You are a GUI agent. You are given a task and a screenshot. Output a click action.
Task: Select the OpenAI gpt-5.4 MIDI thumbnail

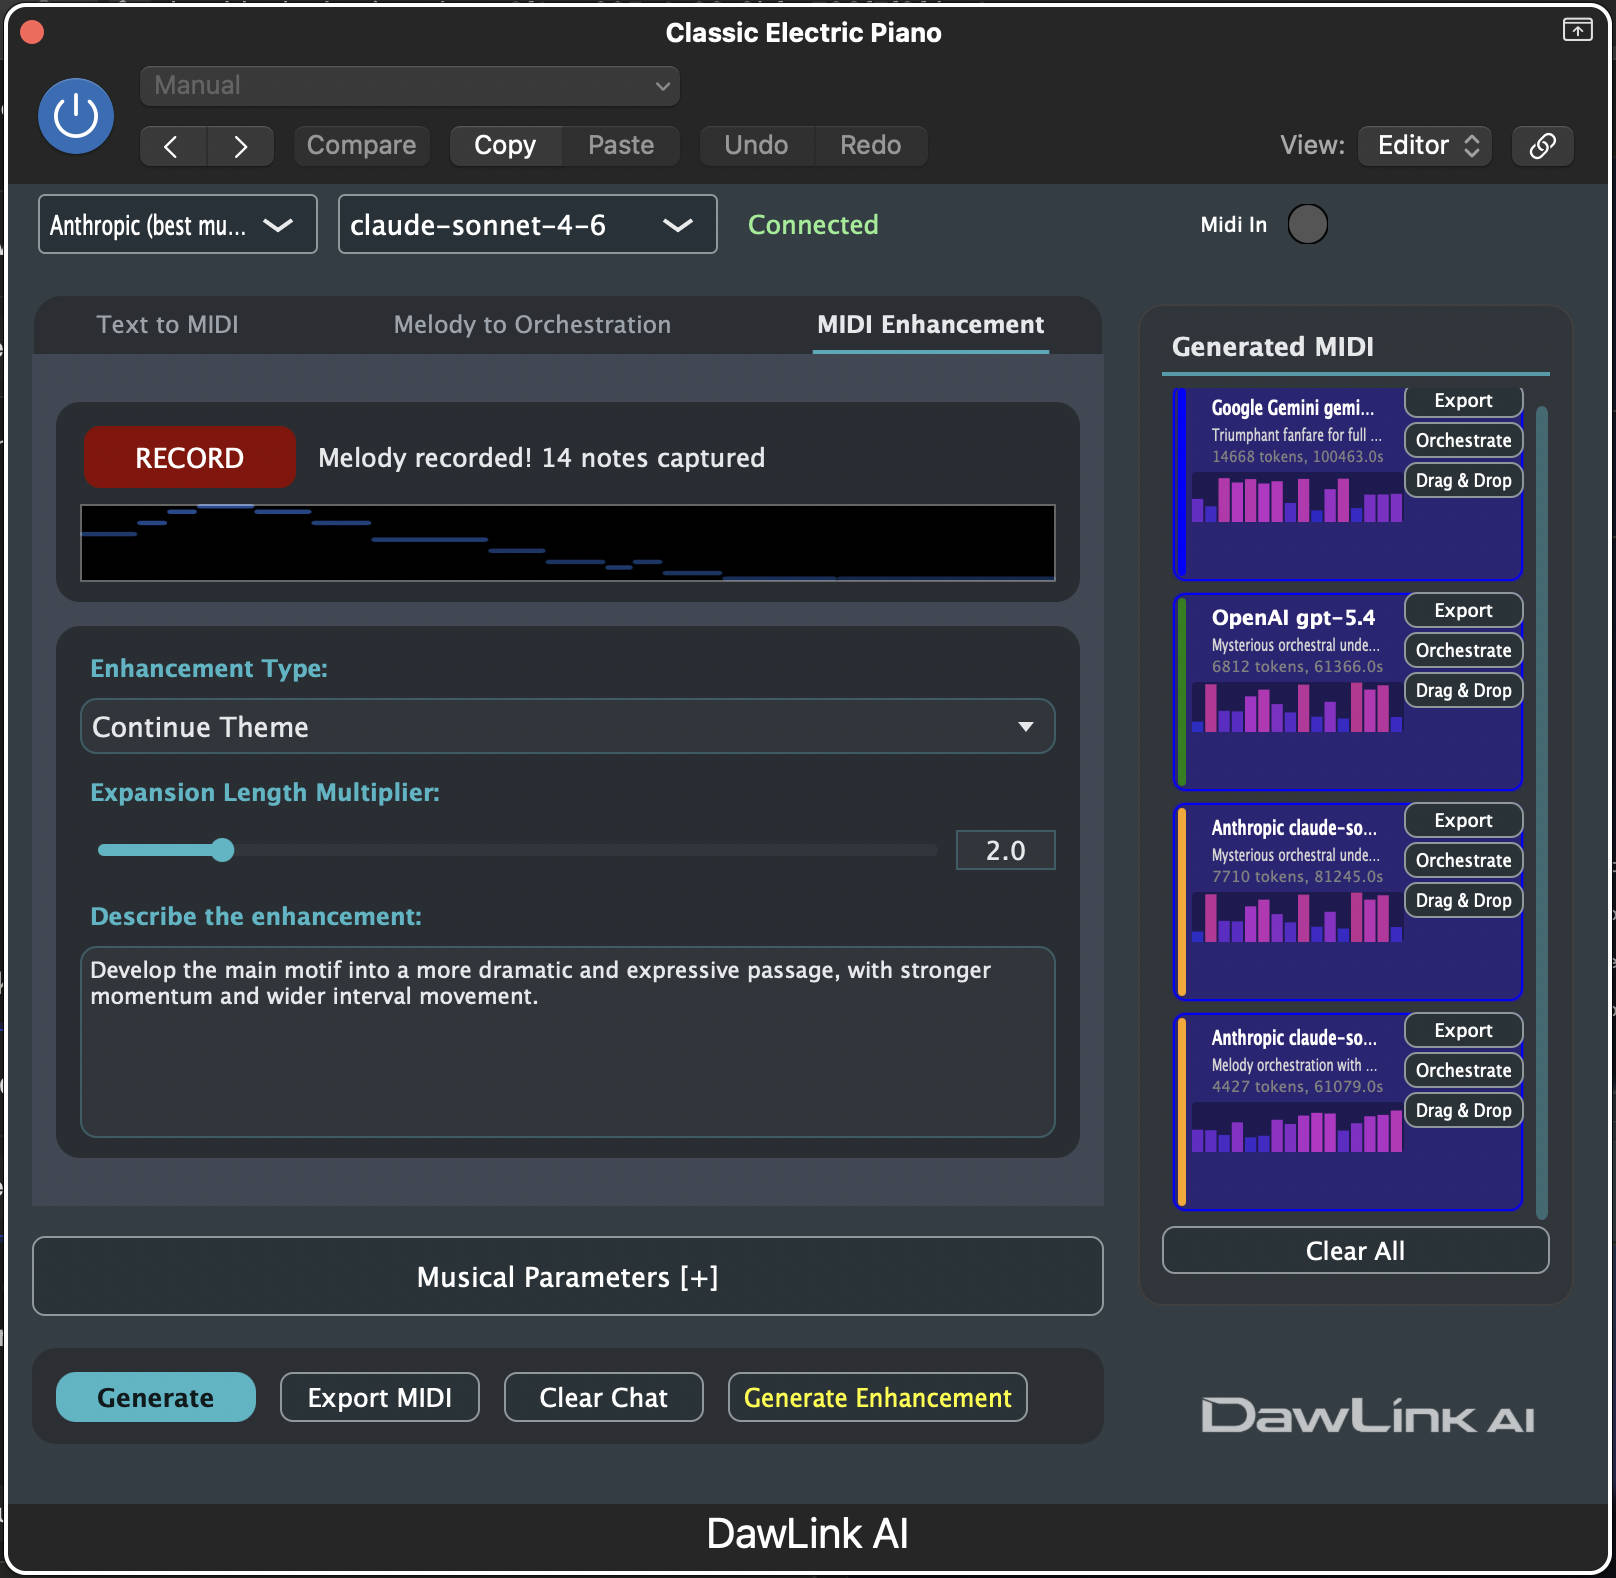[1297, 707]
